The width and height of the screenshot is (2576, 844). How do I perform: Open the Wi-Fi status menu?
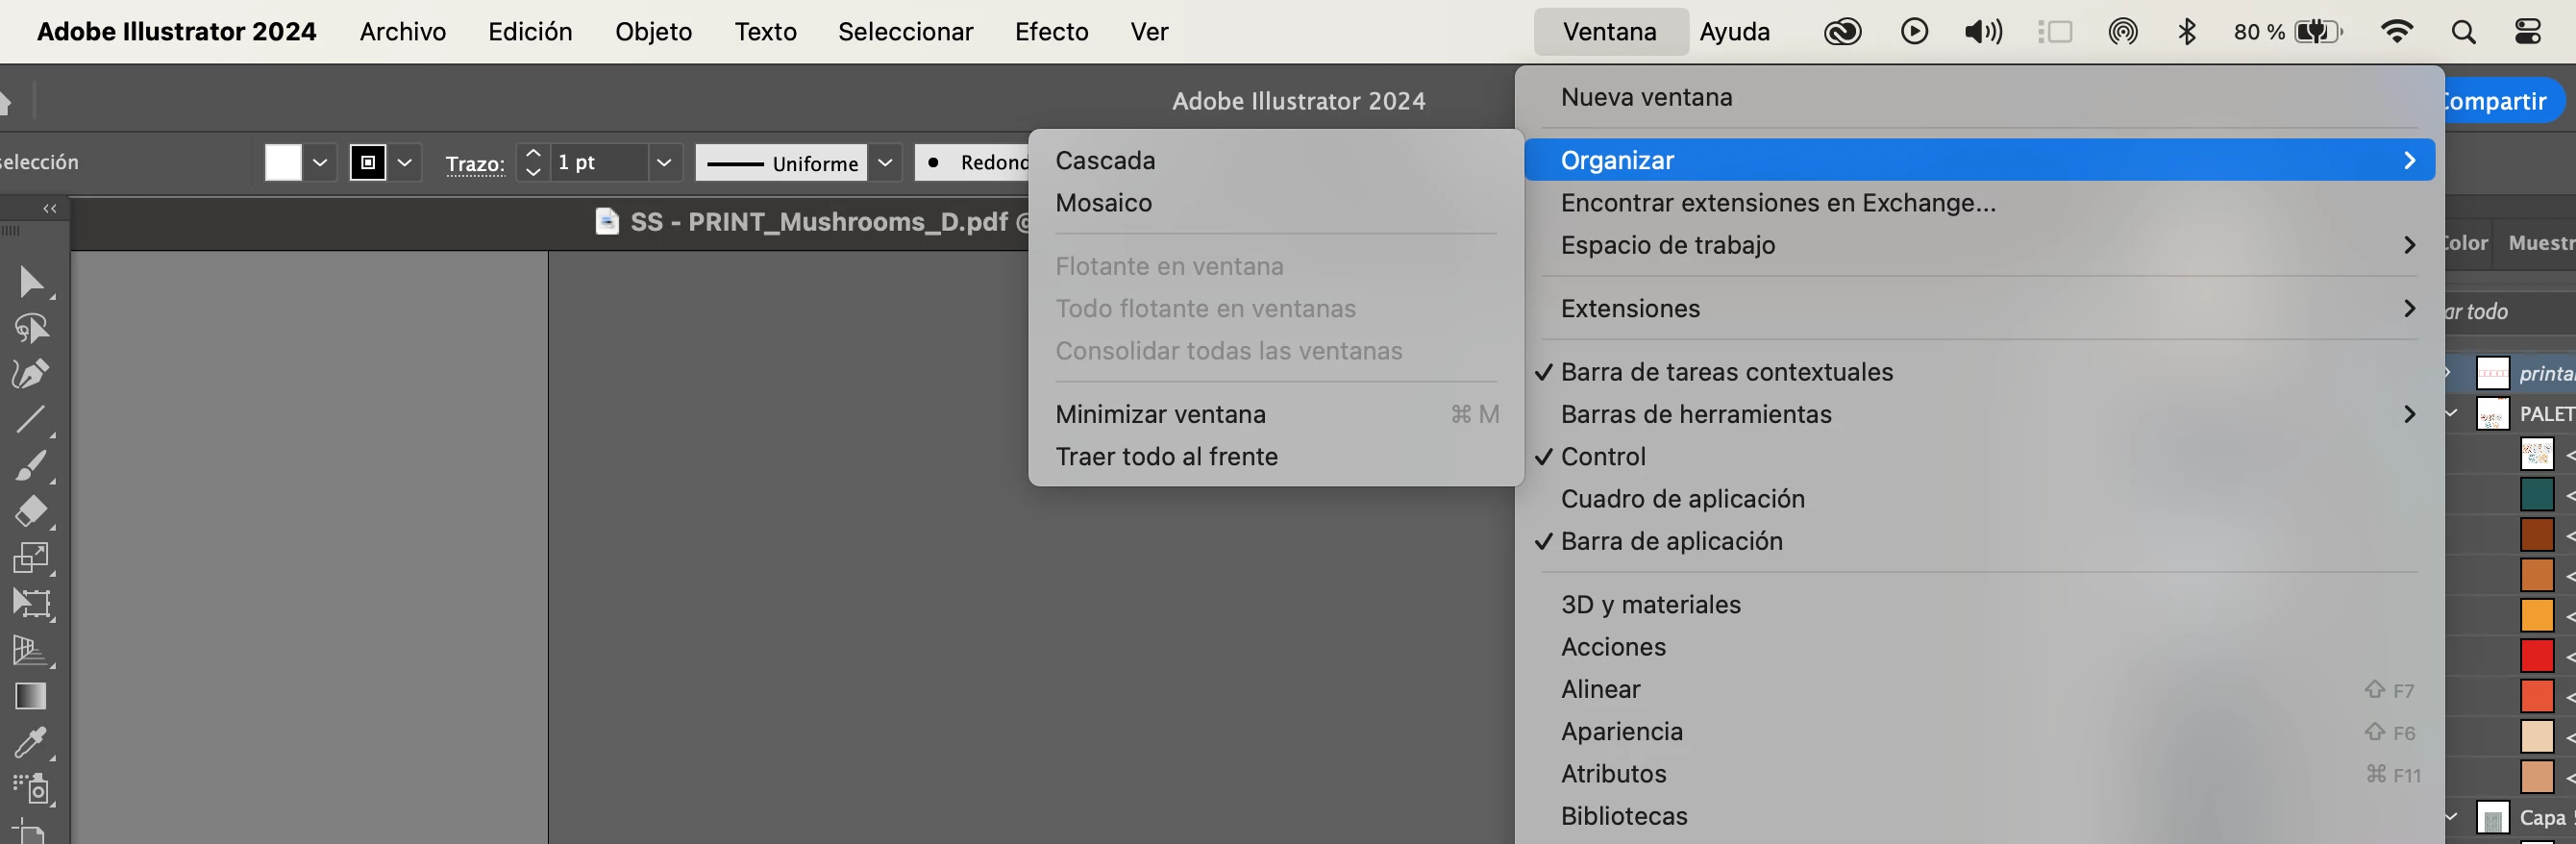click(x=2396, y=32)
